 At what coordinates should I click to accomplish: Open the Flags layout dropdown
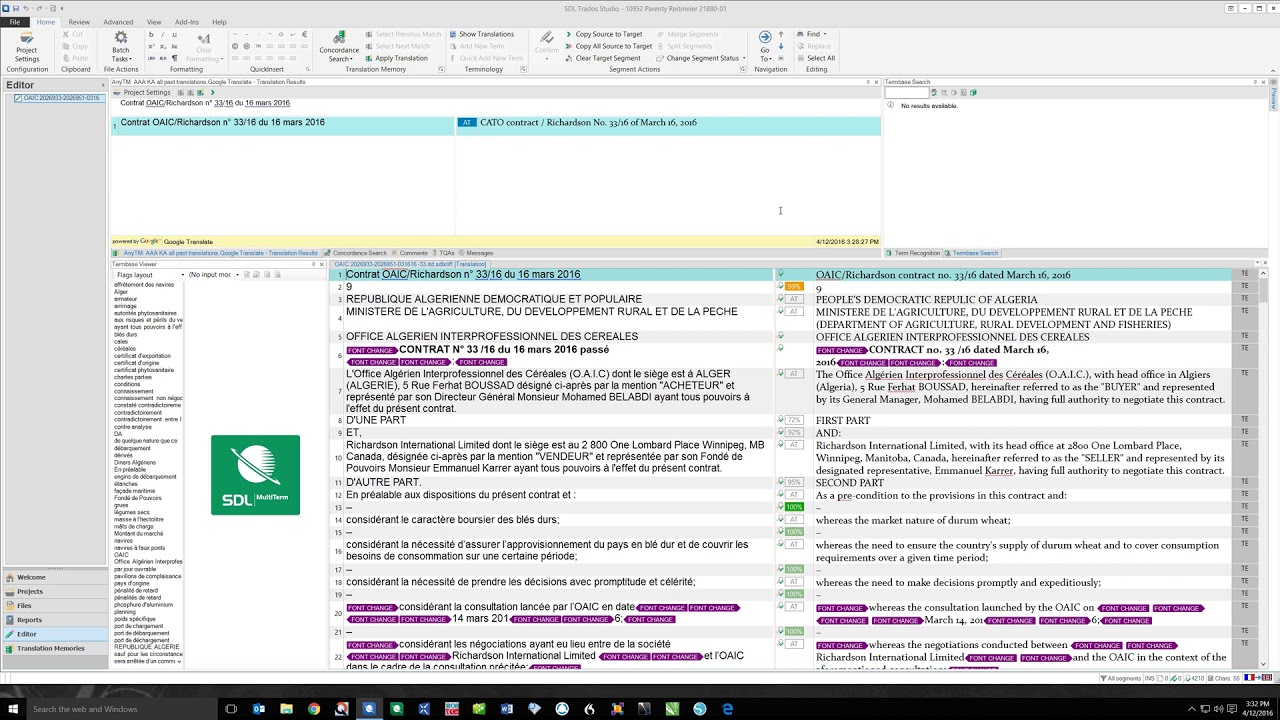149,274
